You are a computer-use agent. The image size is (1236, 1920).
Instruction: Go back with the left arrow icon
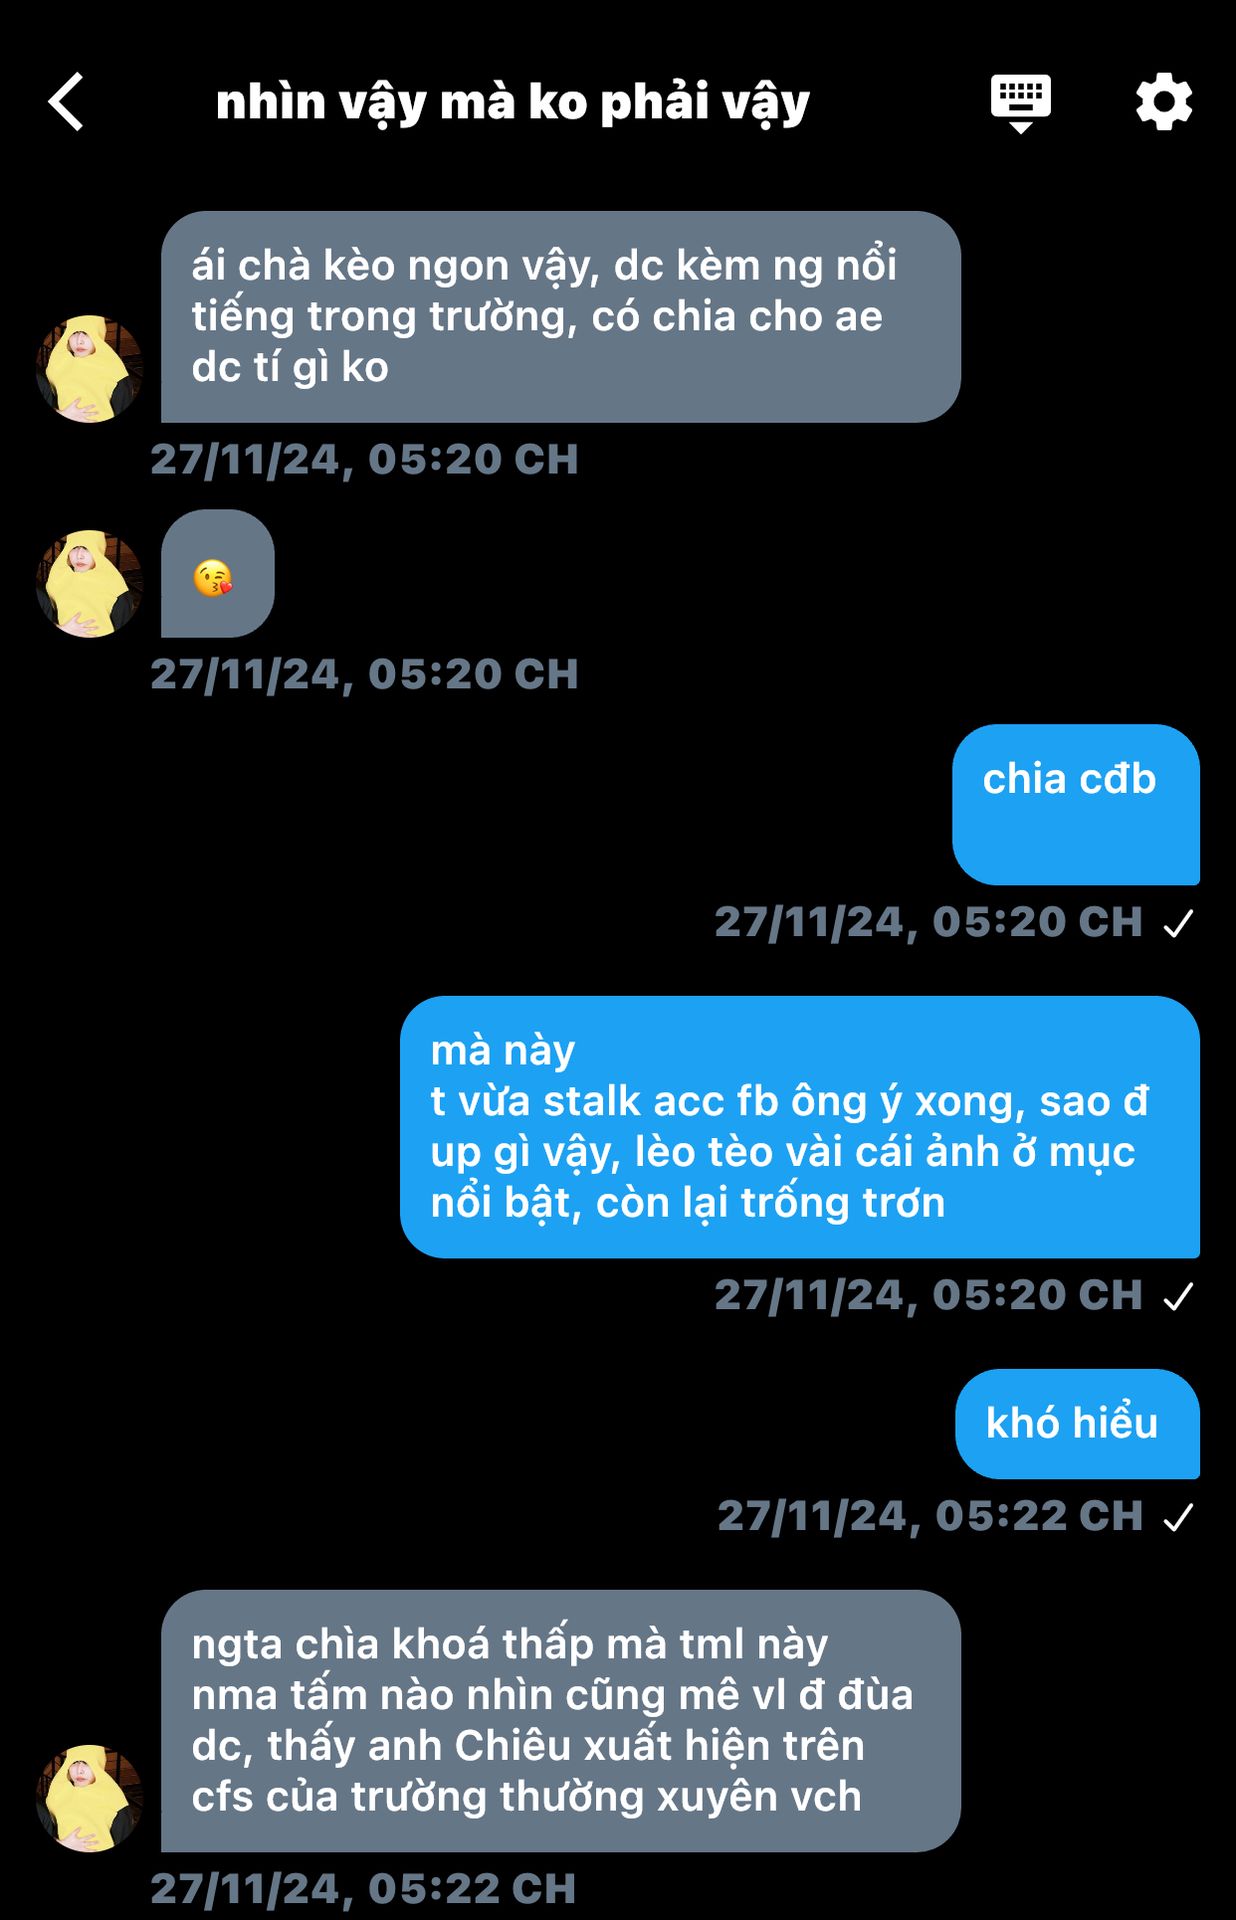[x=66, y=102]
